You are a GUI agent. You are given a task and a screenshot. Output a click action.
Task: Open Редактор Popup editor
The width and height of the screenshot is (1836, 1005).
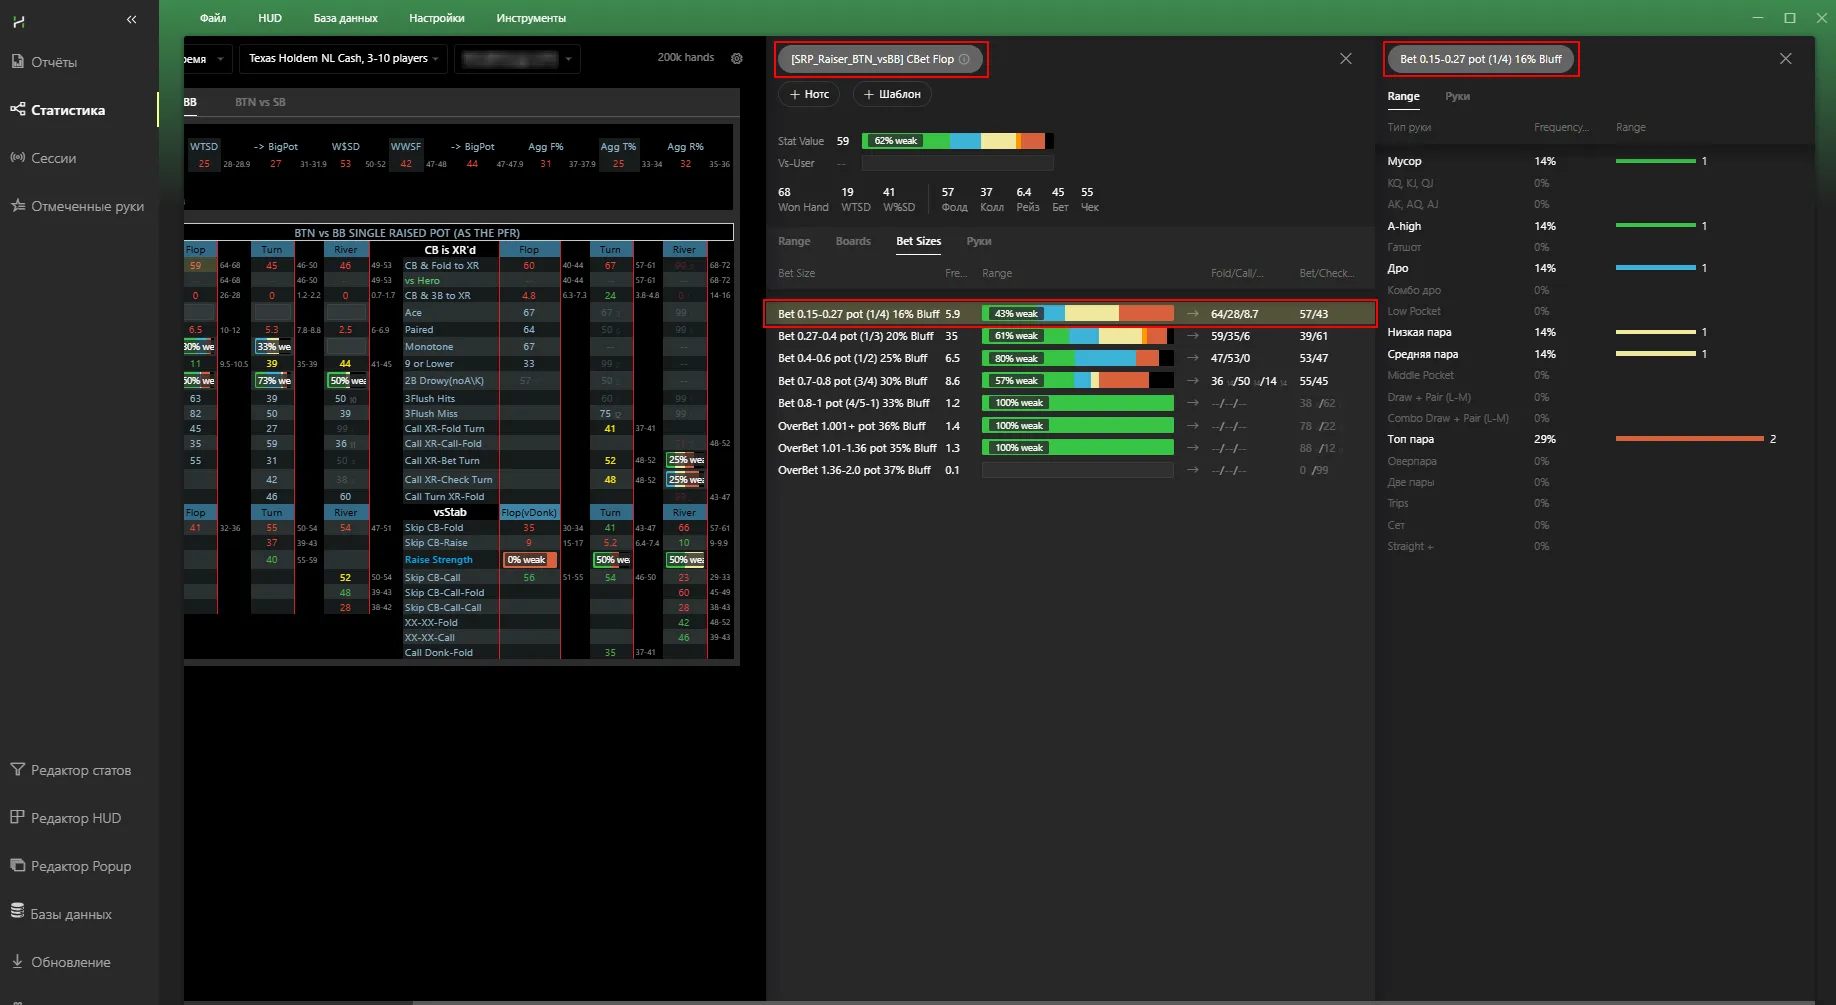71,866
